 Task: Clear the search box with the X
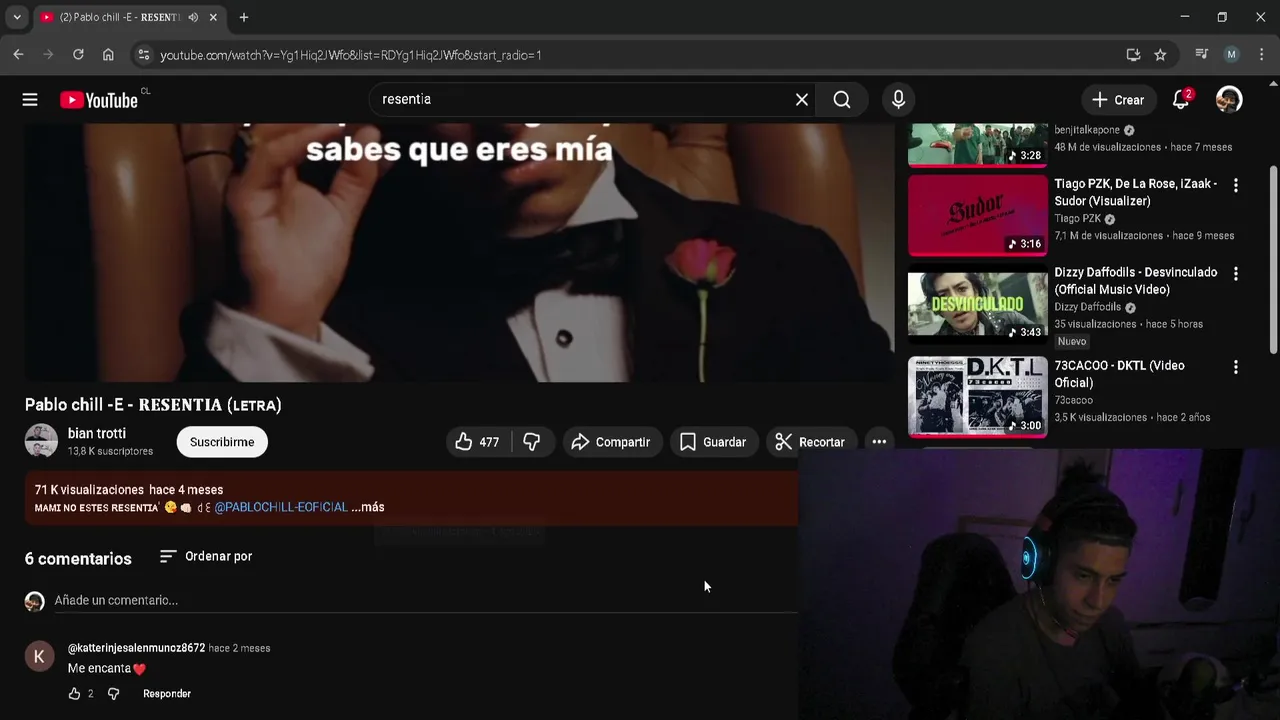tap(802, 99)
